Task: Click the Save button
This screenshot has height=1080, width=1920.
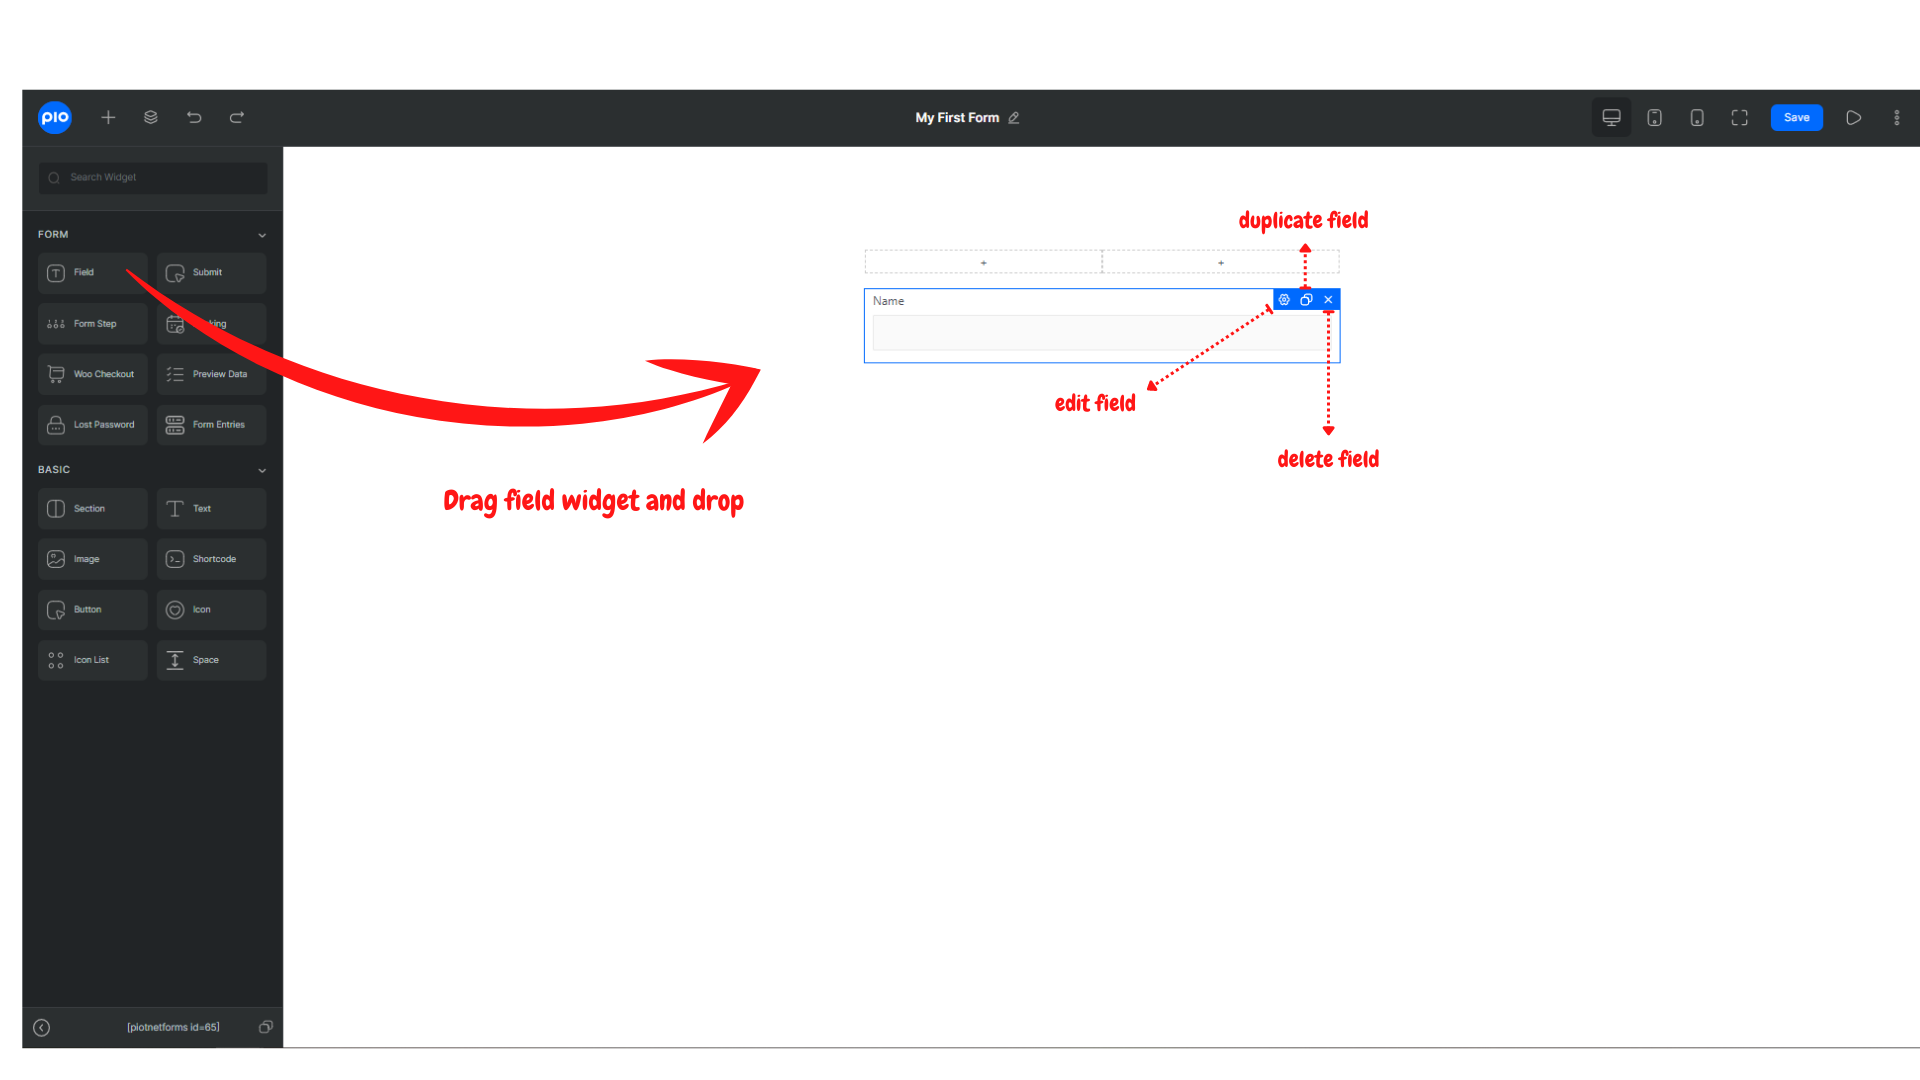Action: click(x=1797, y=117)
